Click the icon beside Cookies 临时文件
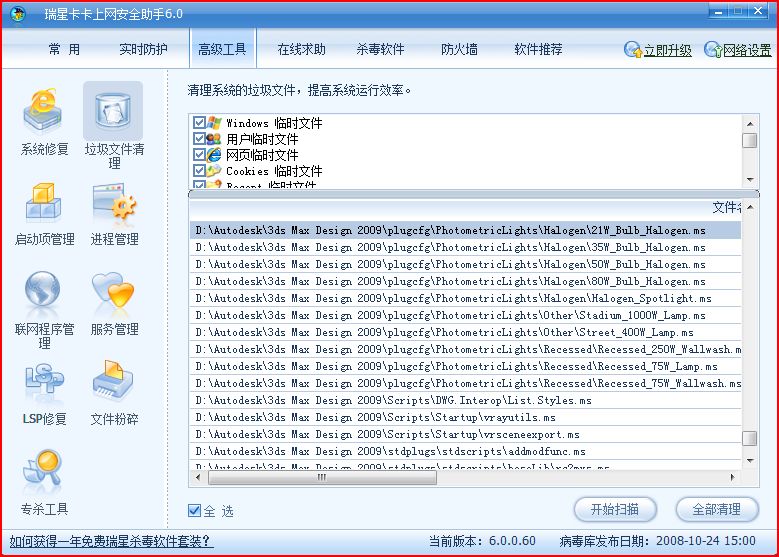 pyautogui.click(x=214, y=170)
